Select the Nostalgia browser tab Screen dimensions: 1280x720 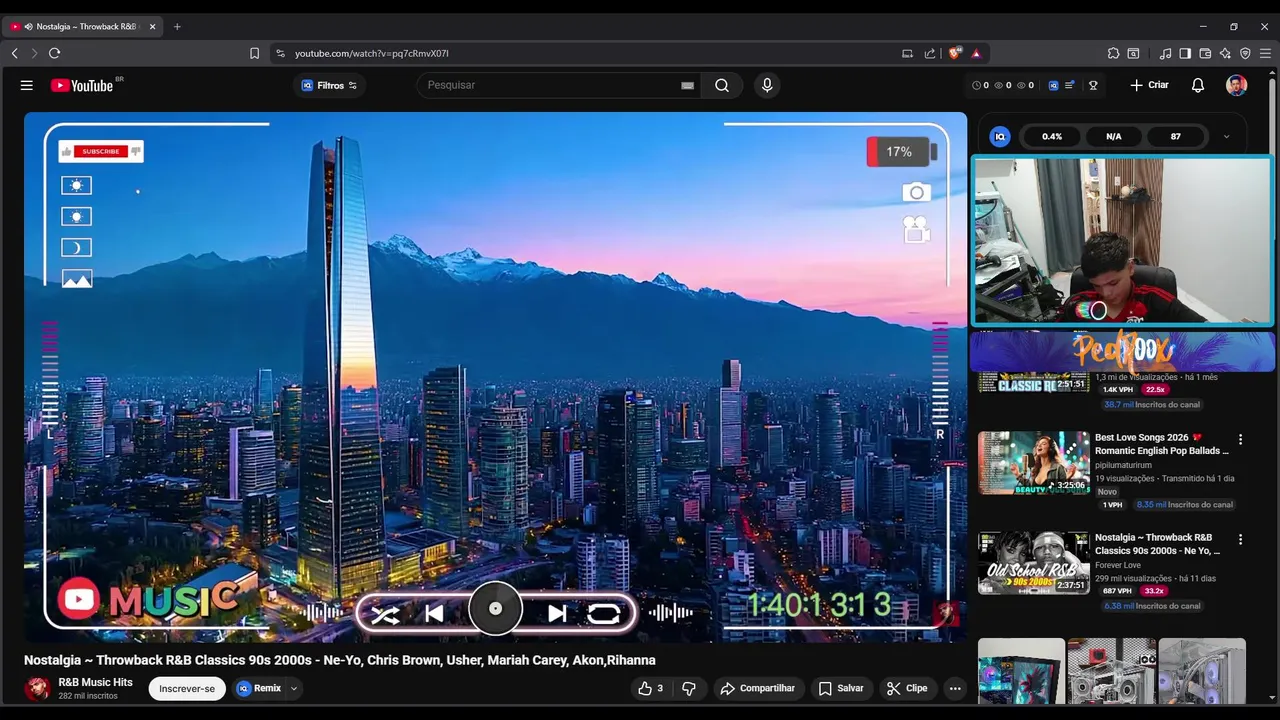pos(85,27)
